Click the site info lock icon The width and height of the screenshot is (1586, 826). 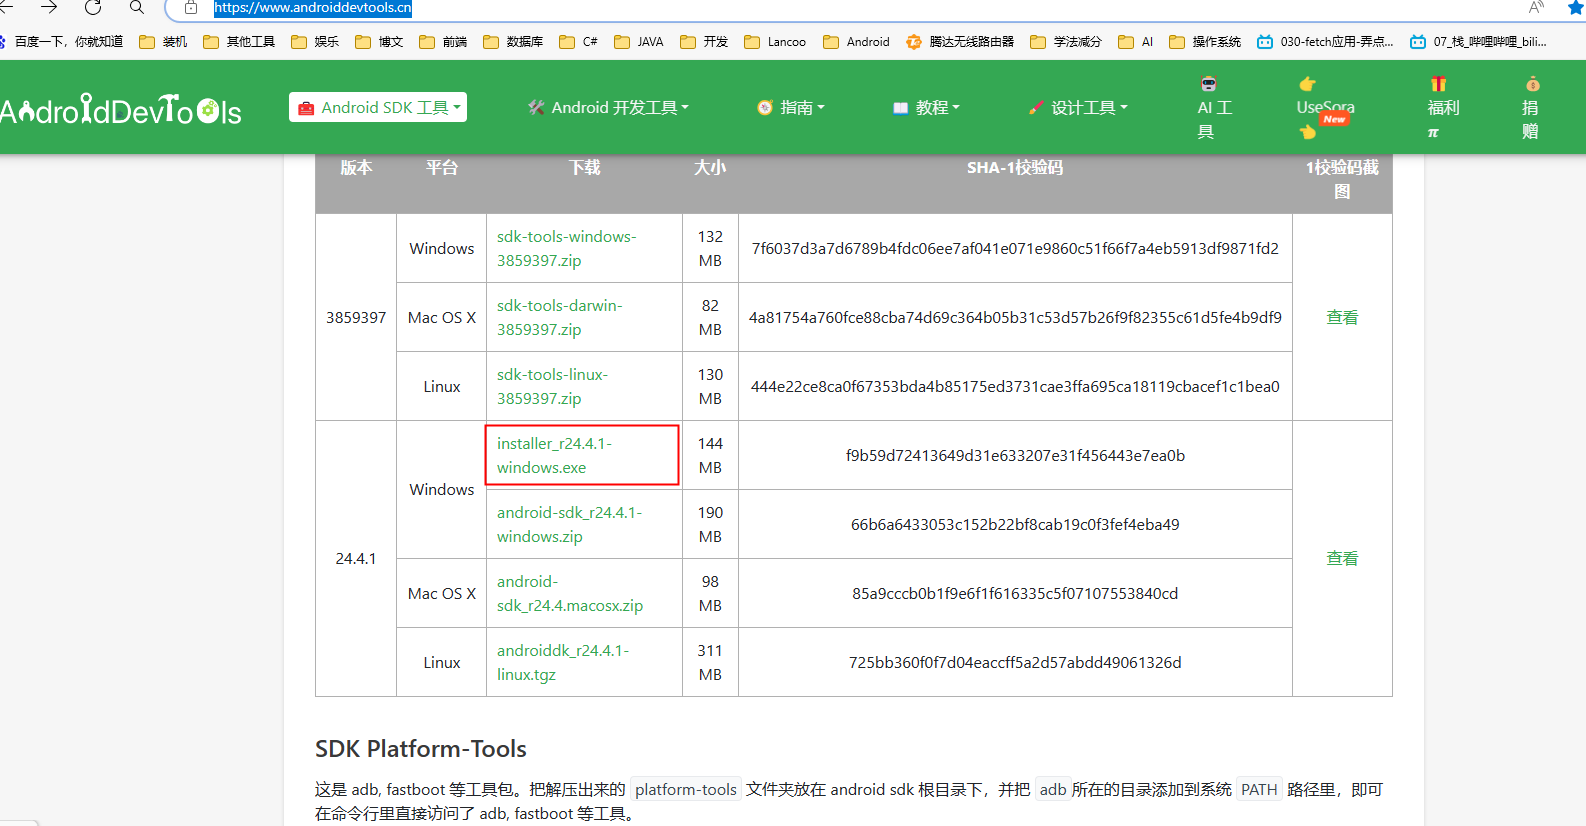[191, 7]
